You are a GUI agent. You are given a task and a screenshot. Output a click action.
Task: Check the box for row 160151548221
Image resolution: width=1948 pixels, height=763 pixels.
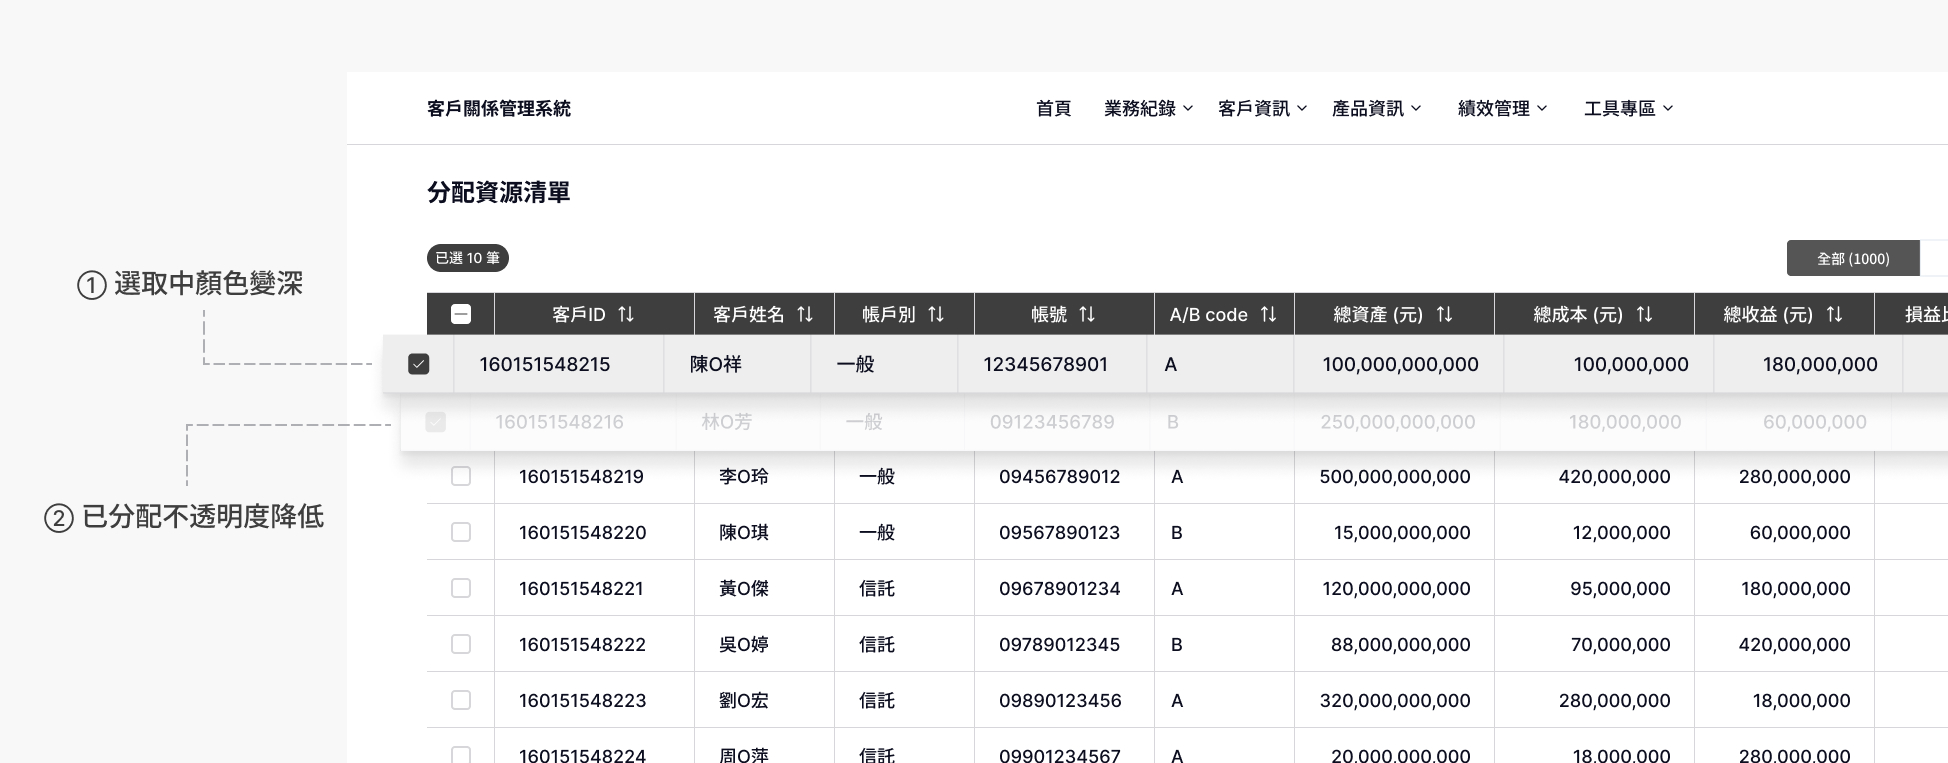pyautogui.click(x=461, y=588)
